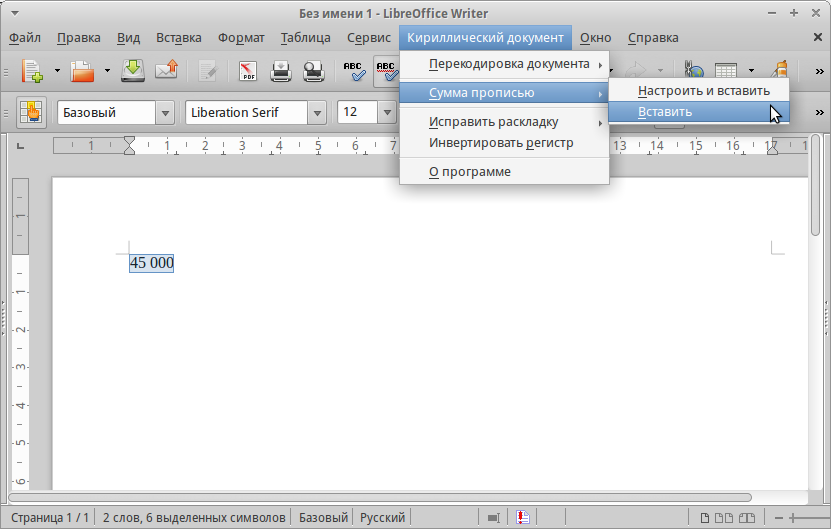Click the font size field showing 12
The image size is (831, 529).
[x=358, y=112]
